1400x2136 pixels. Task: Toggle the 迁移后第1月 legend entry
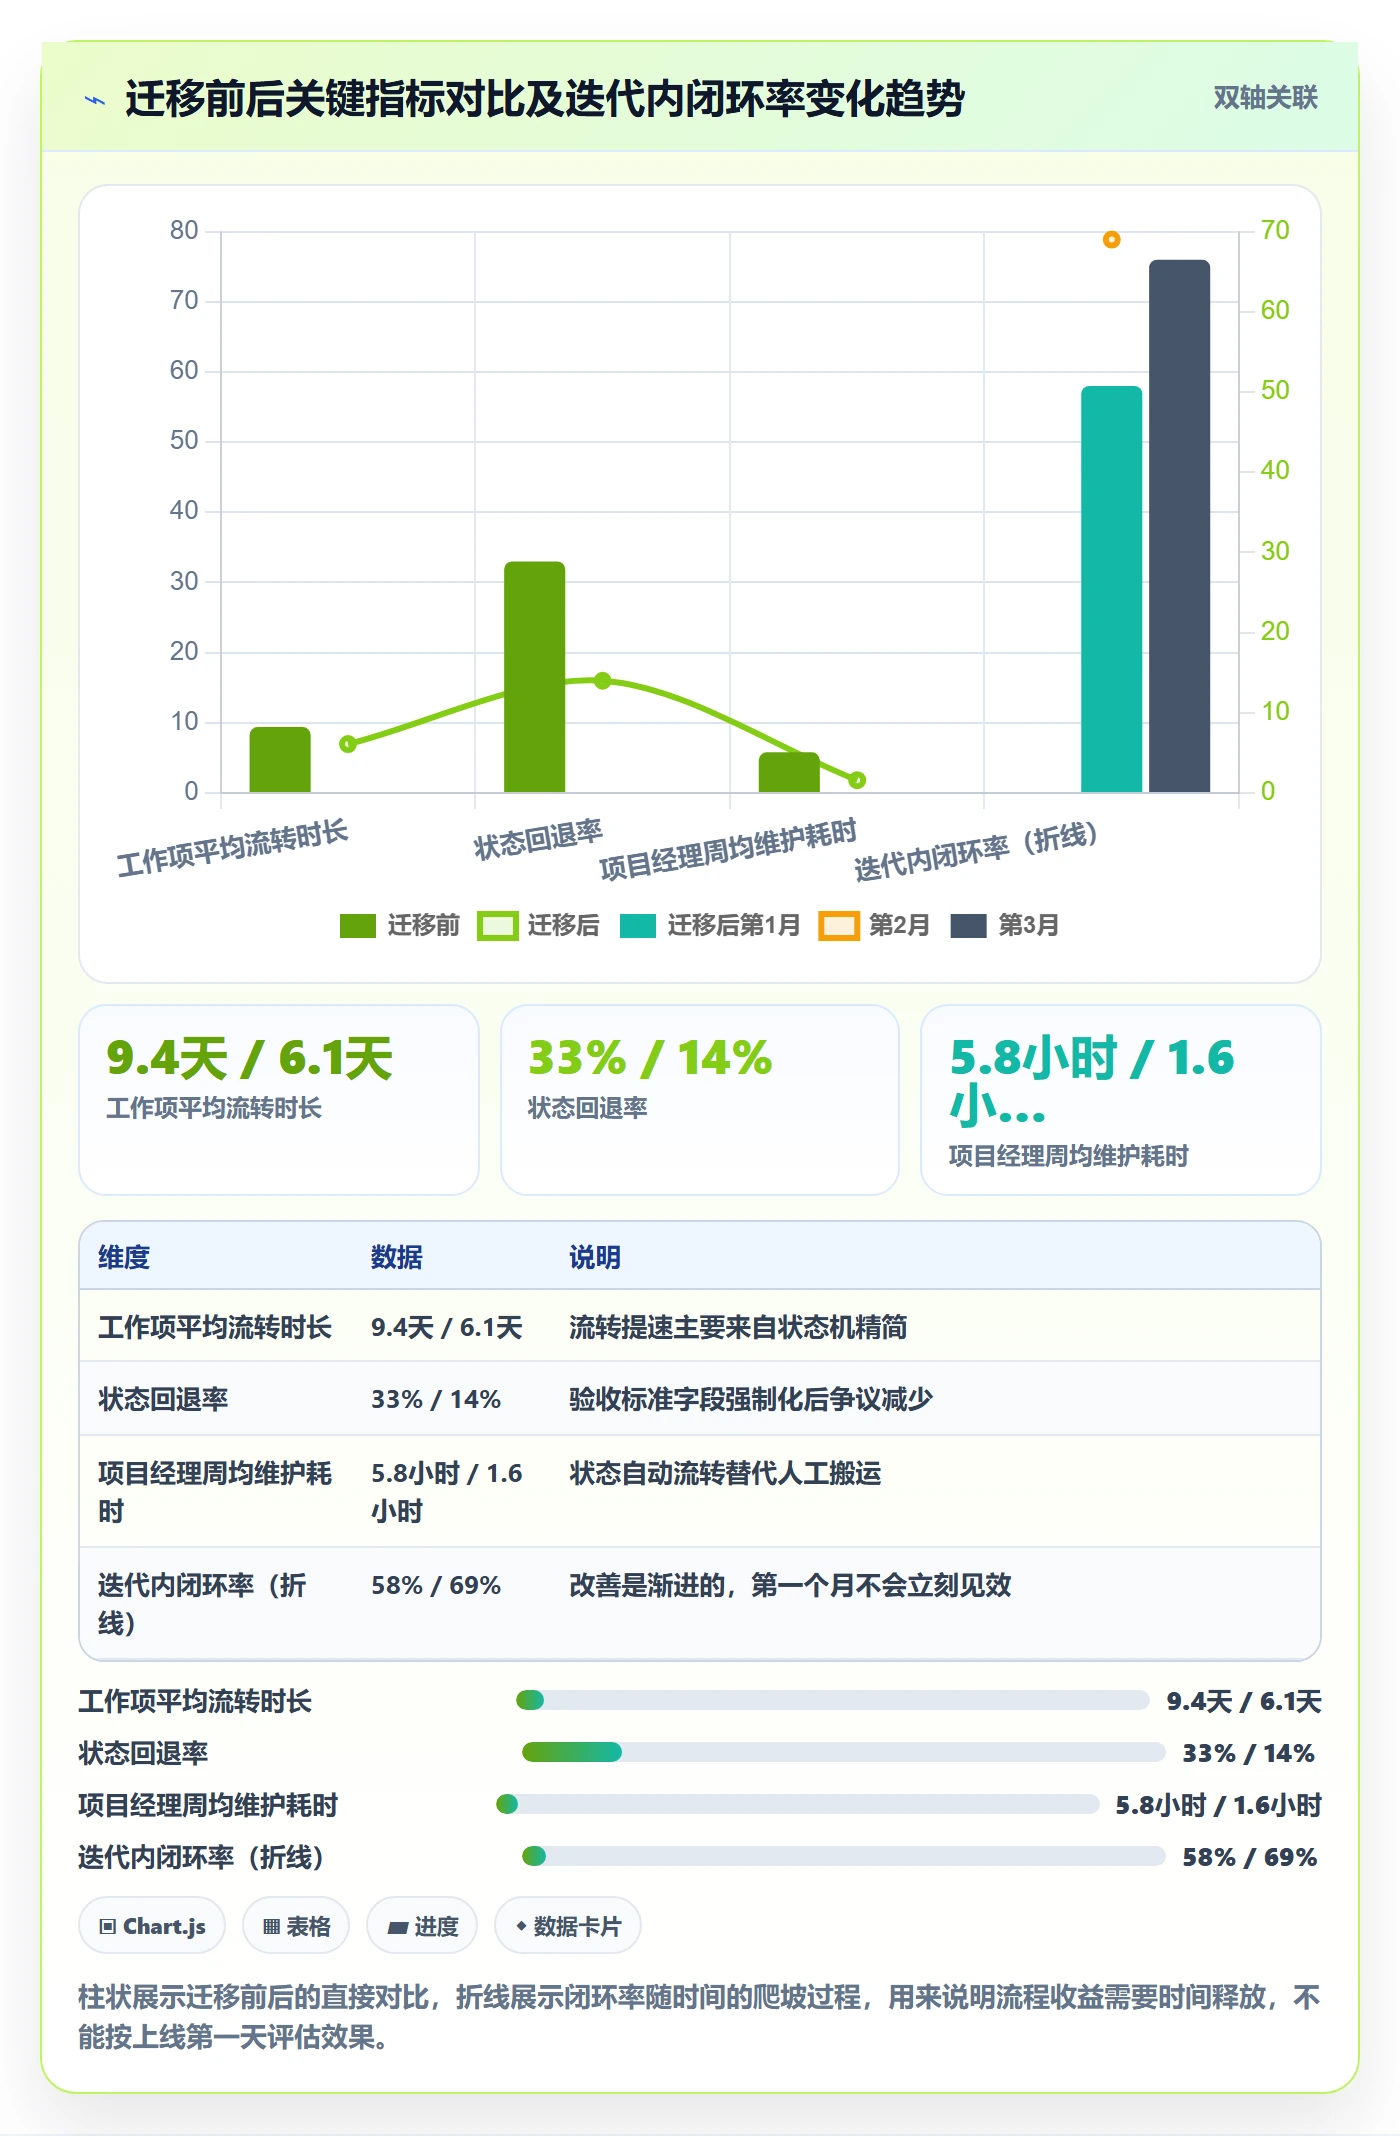pyautogui.click(x=709, y=925)
